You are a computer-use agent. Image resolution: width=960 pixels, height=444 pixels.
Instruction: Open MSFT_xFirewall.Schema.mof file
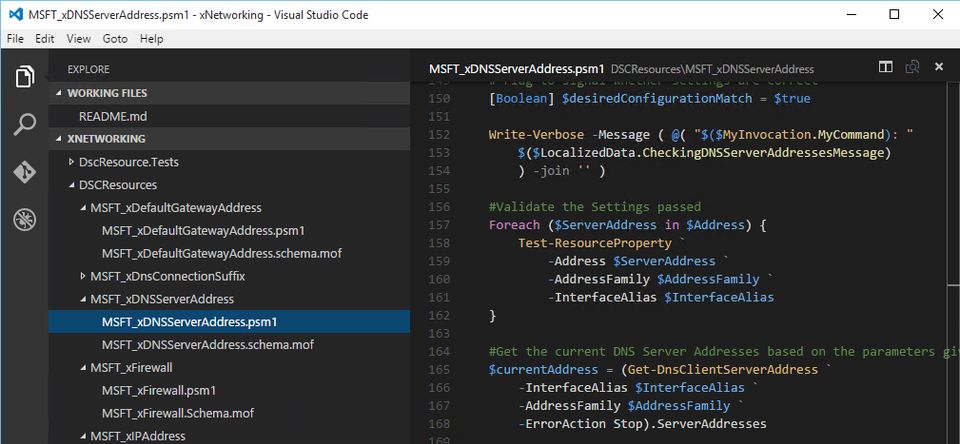tap(177, 413)
